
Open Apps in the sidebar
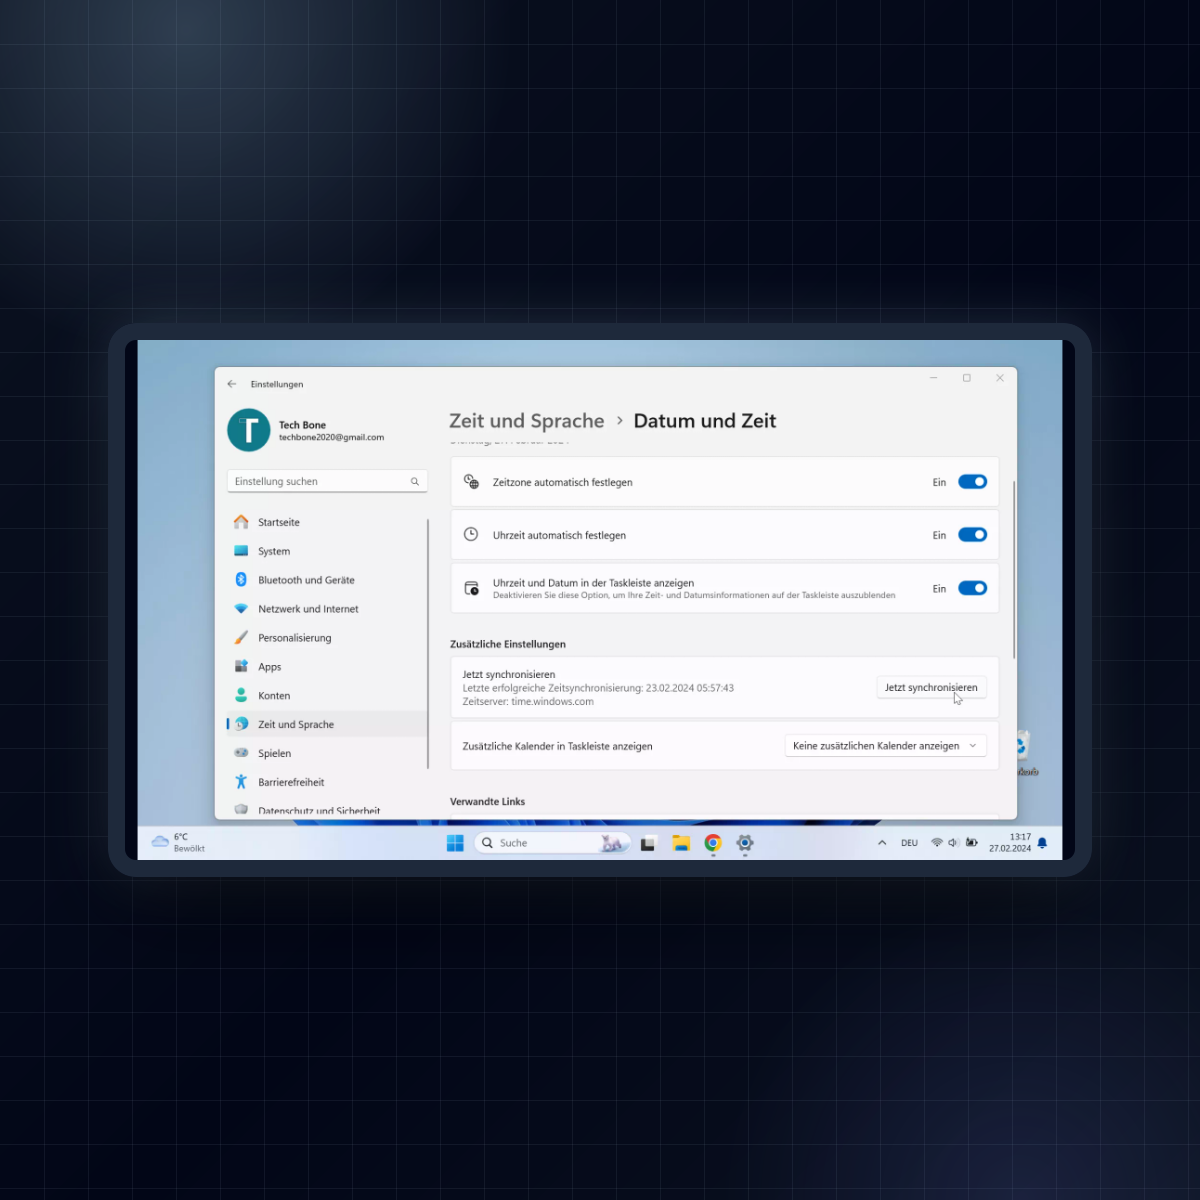[327, 666]
